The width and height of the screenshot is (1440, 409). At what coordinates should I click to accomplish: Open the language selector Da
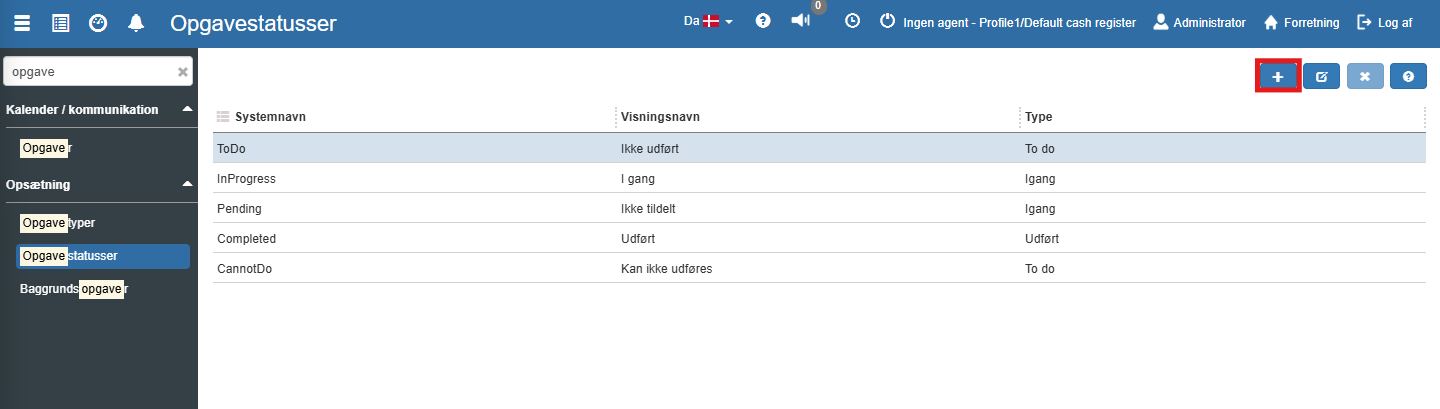(x=708, y=21)
